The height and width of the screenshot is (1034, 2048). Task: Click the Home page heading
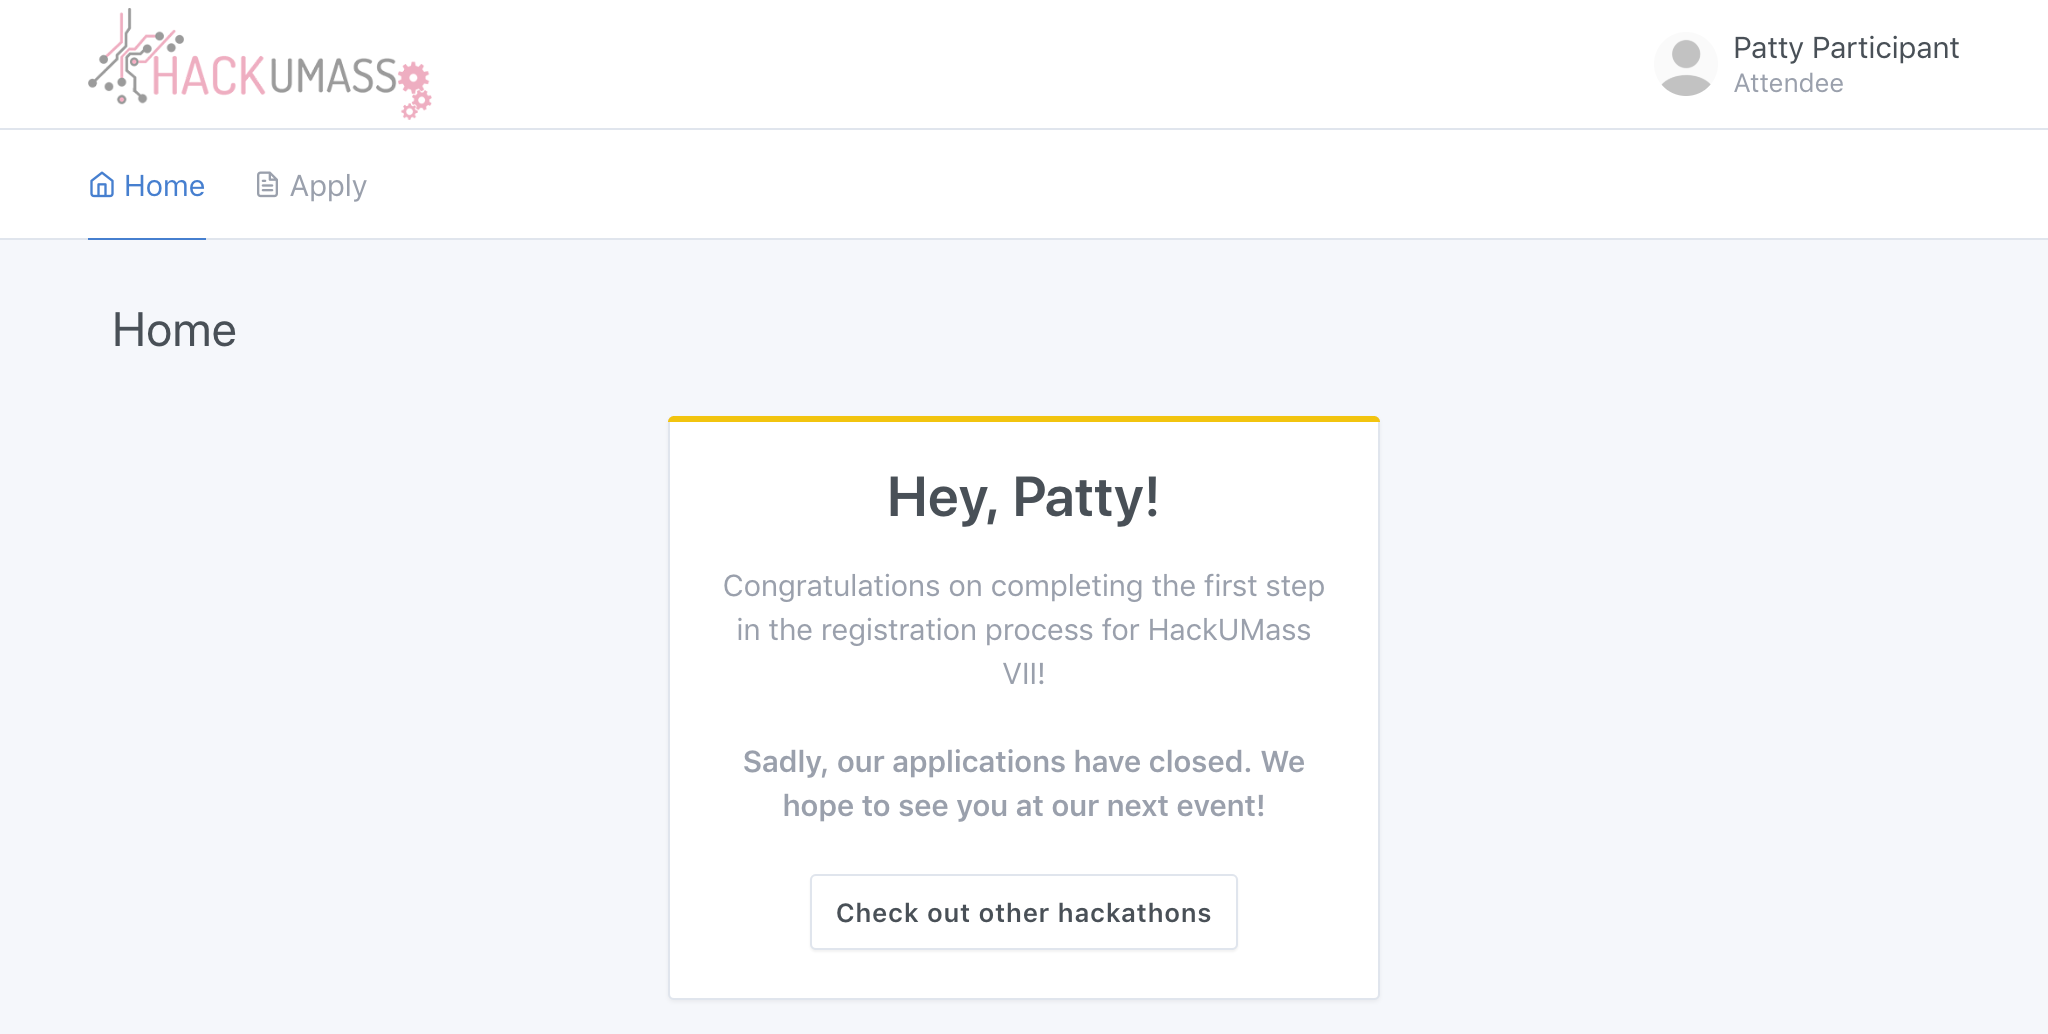pyautogui.click(x=174, y=330)
